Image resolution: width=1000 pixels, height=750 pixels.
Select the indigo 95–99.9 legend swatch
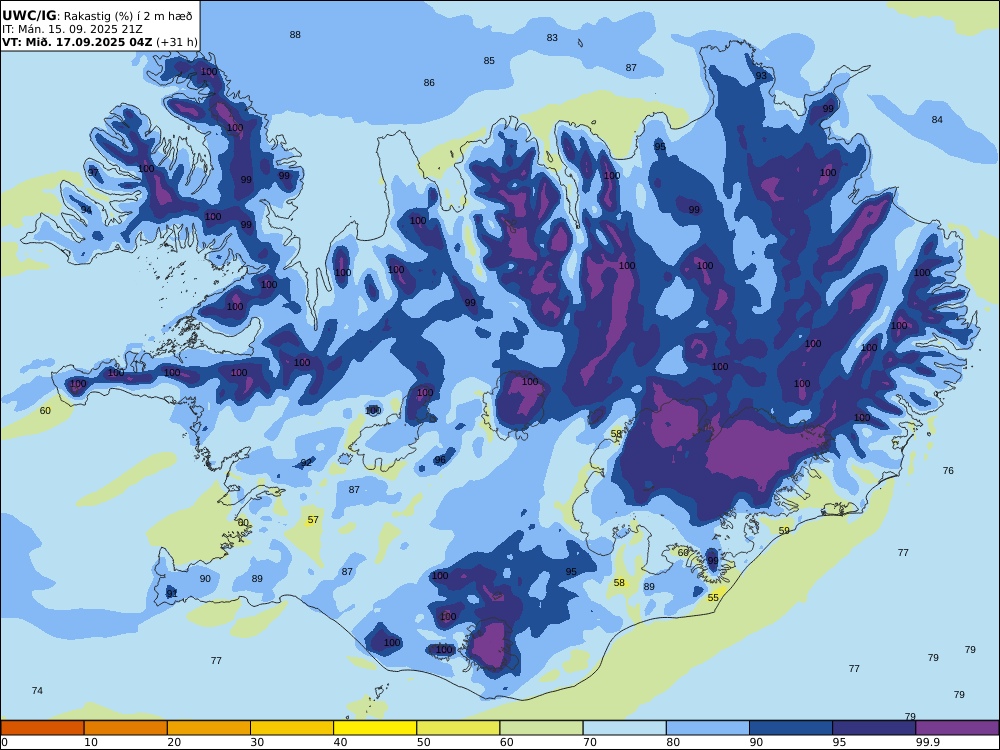[x=874, y=728]
